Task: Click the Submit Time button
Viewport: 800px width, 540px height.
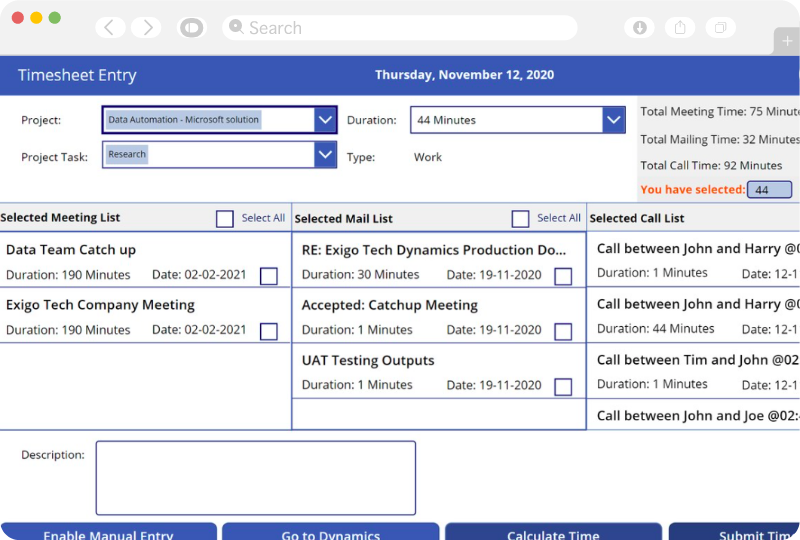Action: click(x=735, y=532)
